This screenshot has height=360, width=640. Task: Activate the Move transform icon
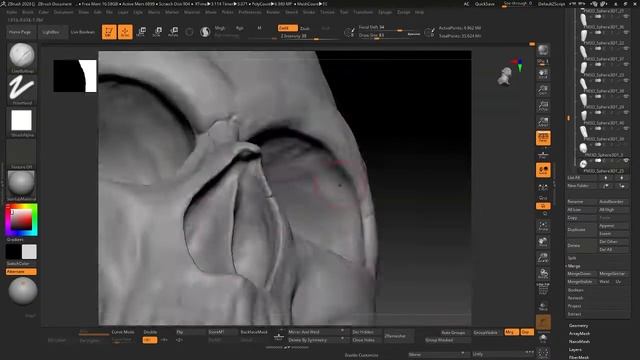142,32
